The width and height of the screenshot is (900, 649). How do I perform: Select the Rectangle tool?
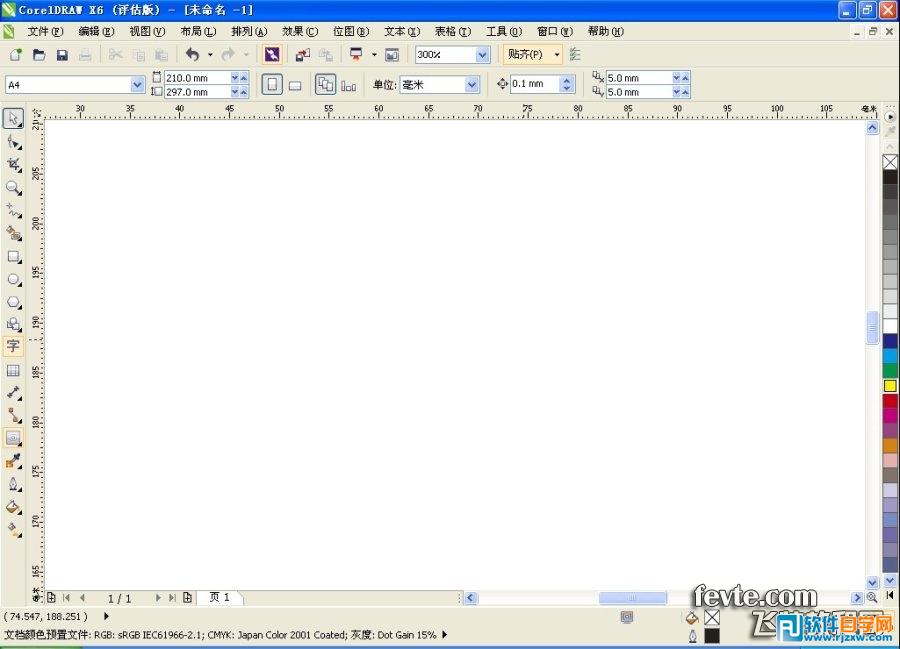[13, 256]
